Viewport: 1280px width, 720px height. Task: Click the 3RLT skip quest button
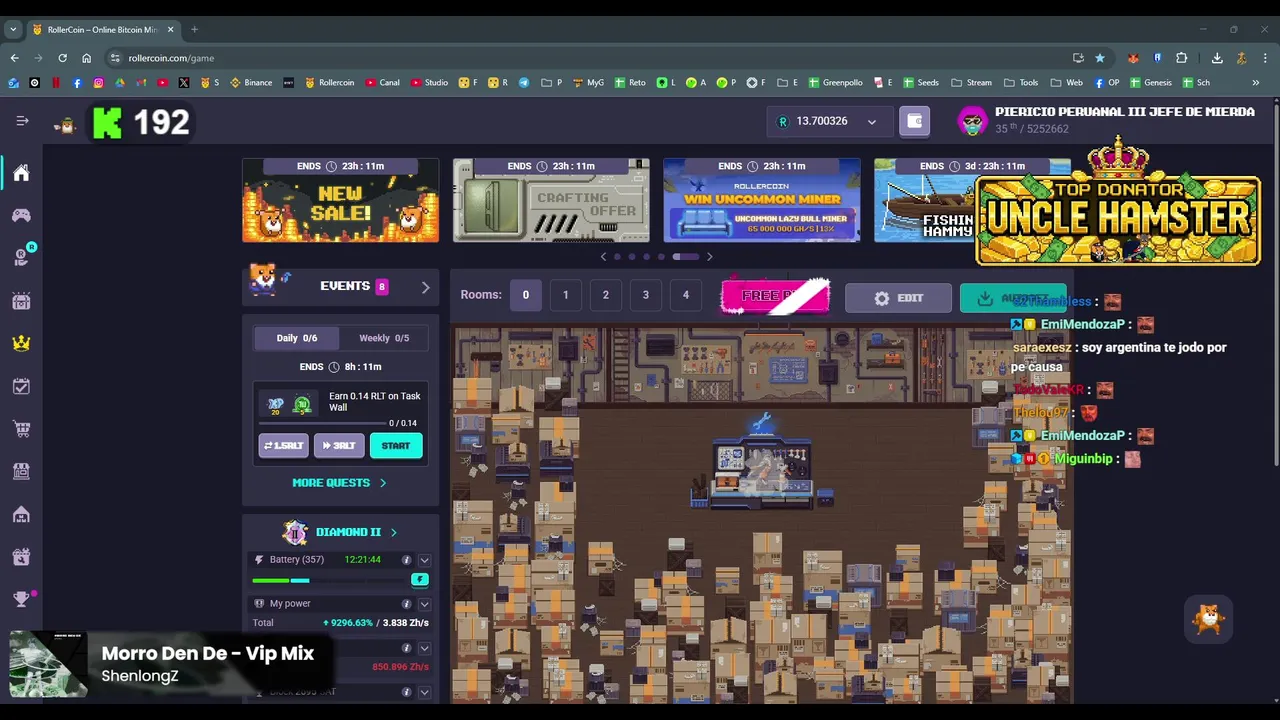click(x=339, y=446)
